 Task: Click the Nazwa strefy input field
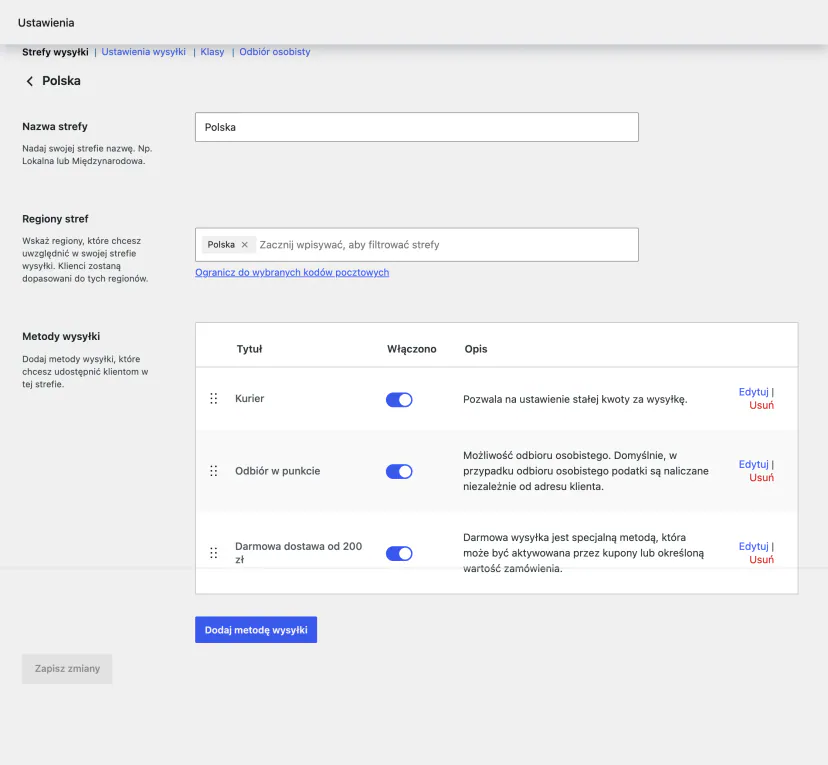pyautogui.click(x=417, y=127)
